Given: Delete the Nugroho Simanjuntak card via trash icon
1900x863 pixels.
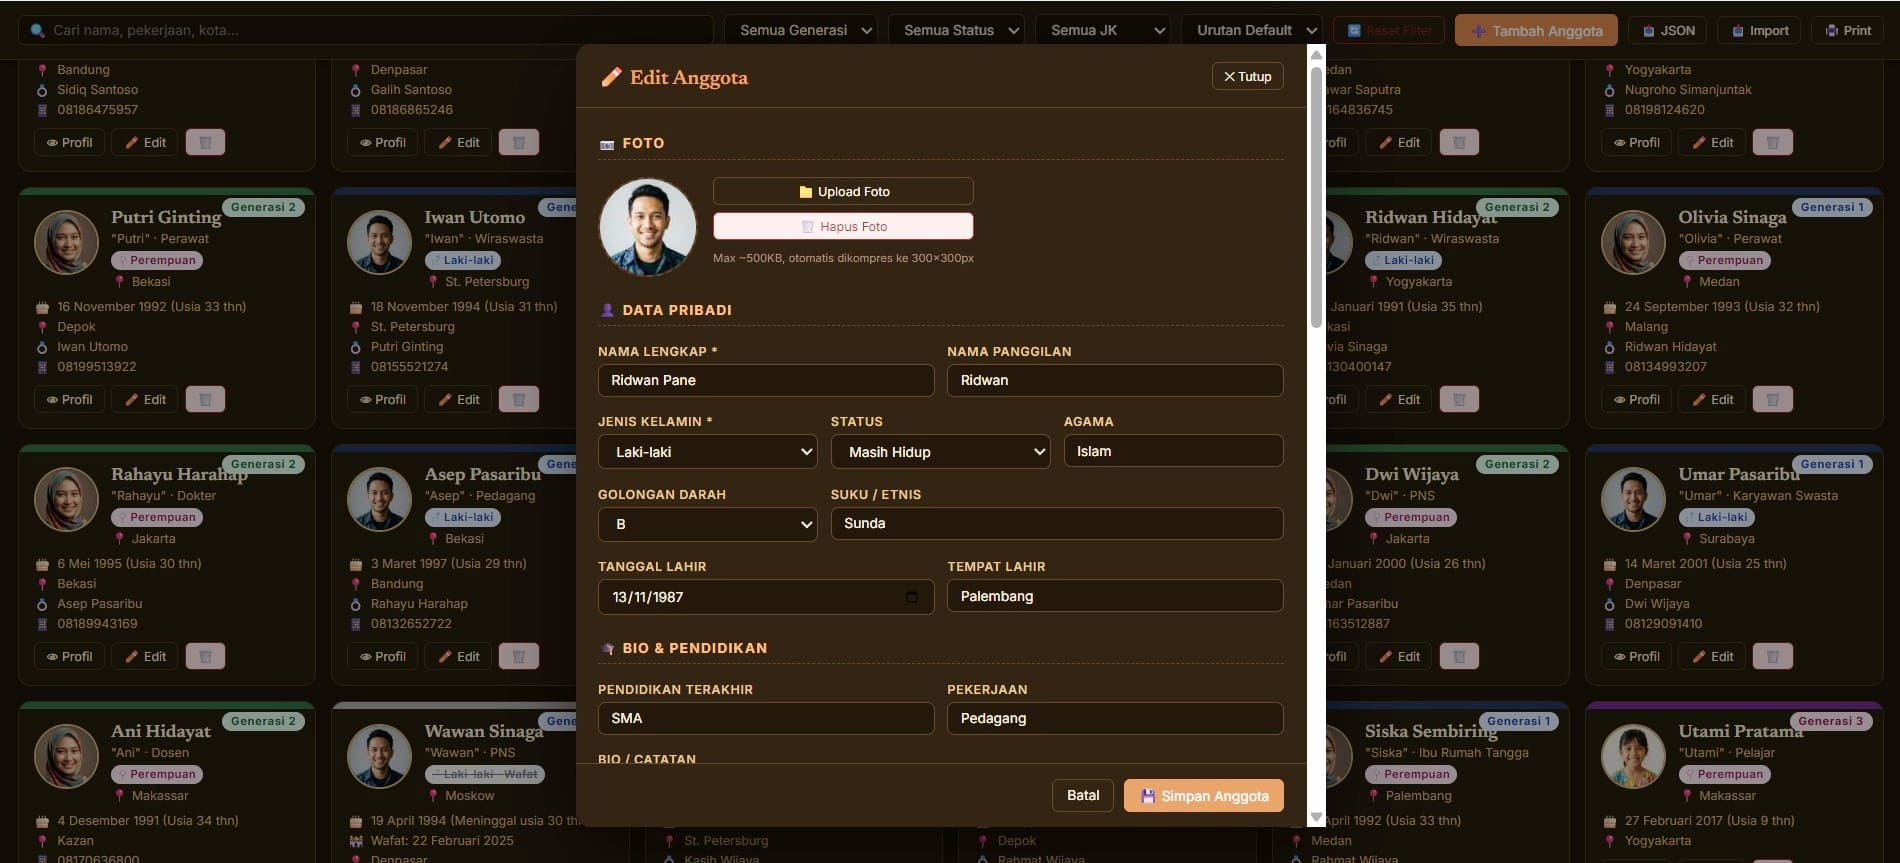Looking at the screenshot, I should [x=1772, y=142].
